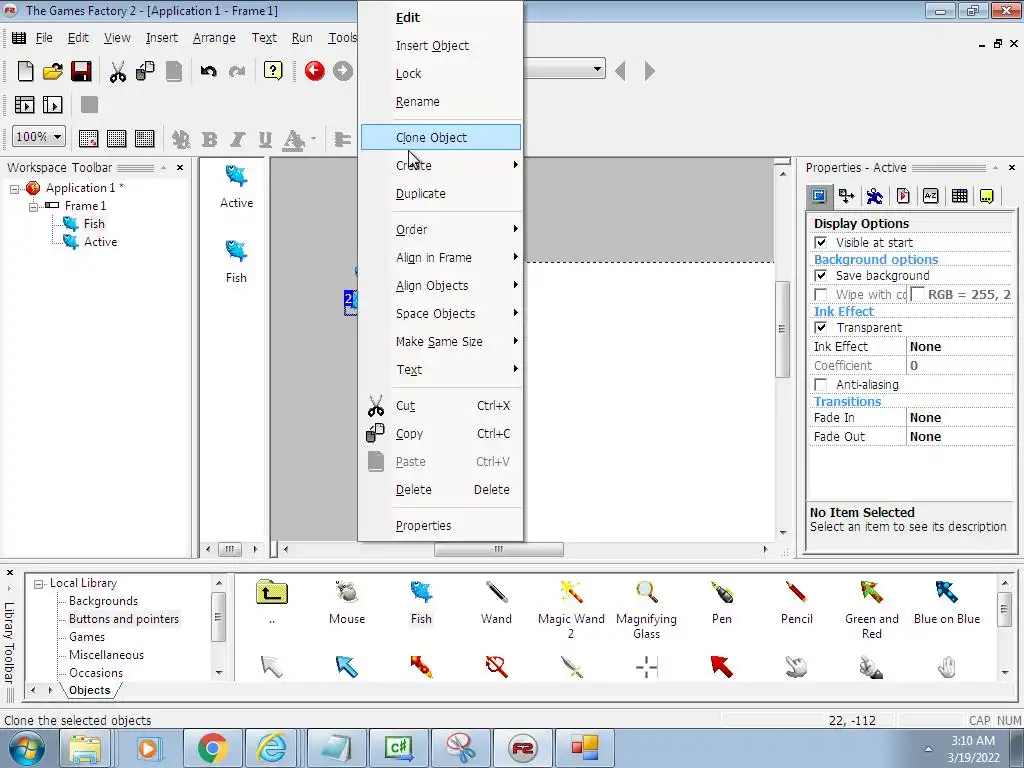
Task: Toggle the Save background checkbox
Action: click(x=821, y=276)
